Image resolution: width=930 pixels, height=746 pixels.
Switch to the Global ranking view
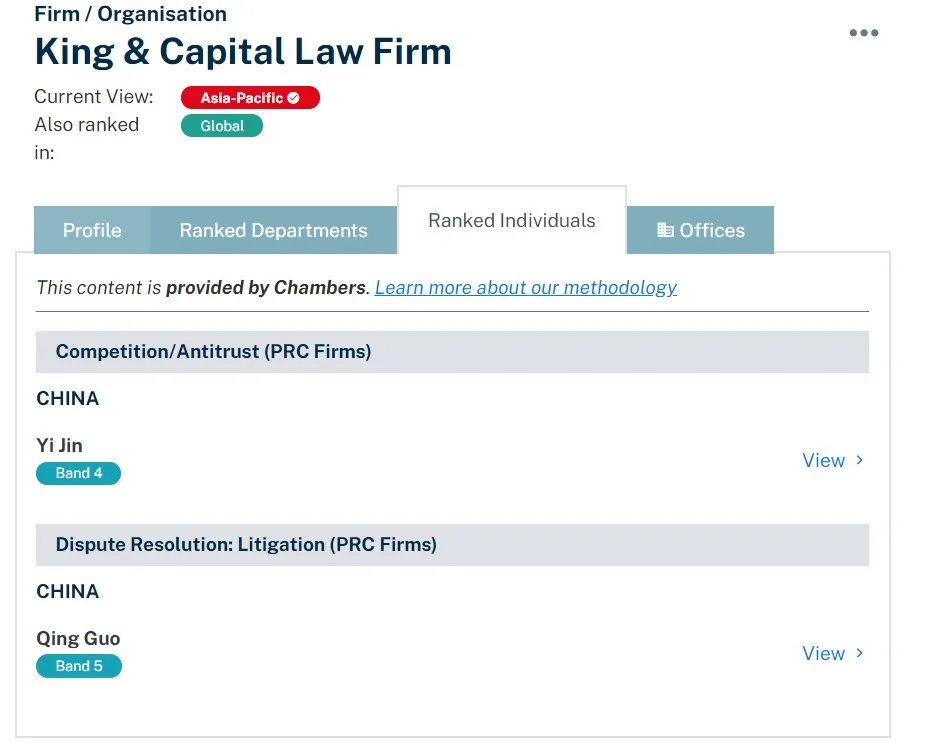(222, 126)
